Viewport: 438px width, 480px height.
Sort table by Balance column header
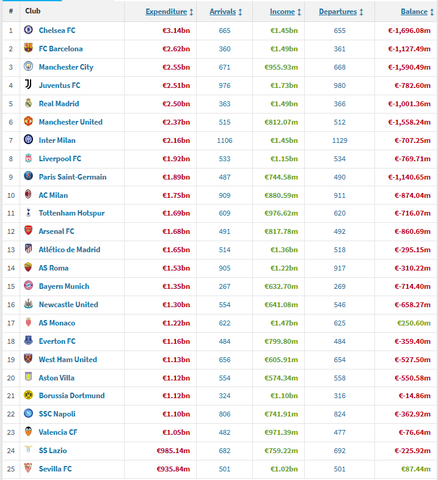point(417,12)
